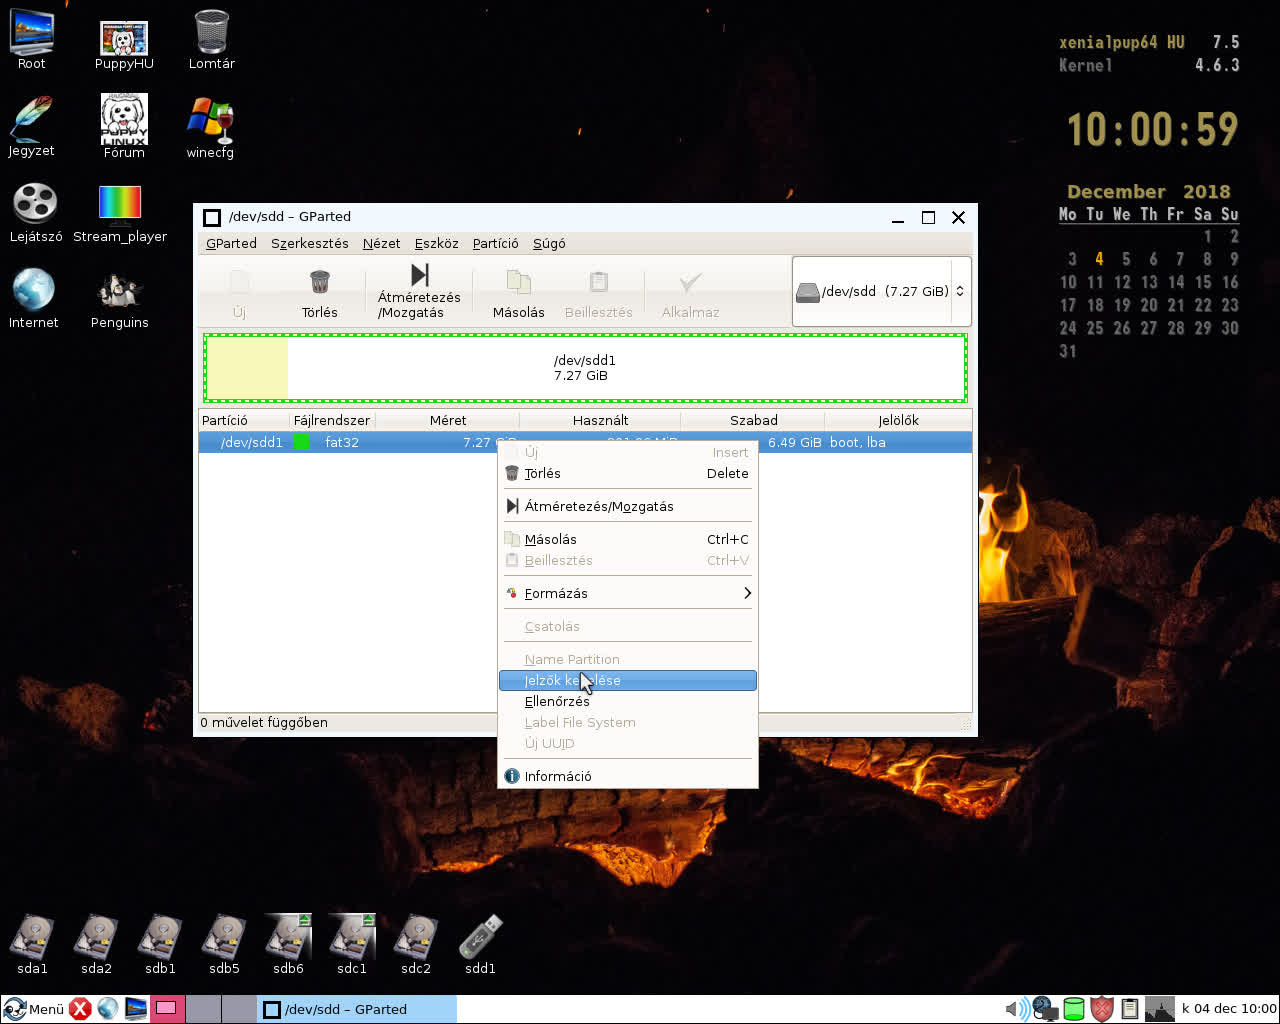Image resolution: width=1280 pixels, height=1024 pixels.
Task: Sort by the Méret column header
Action: (448, 420)
